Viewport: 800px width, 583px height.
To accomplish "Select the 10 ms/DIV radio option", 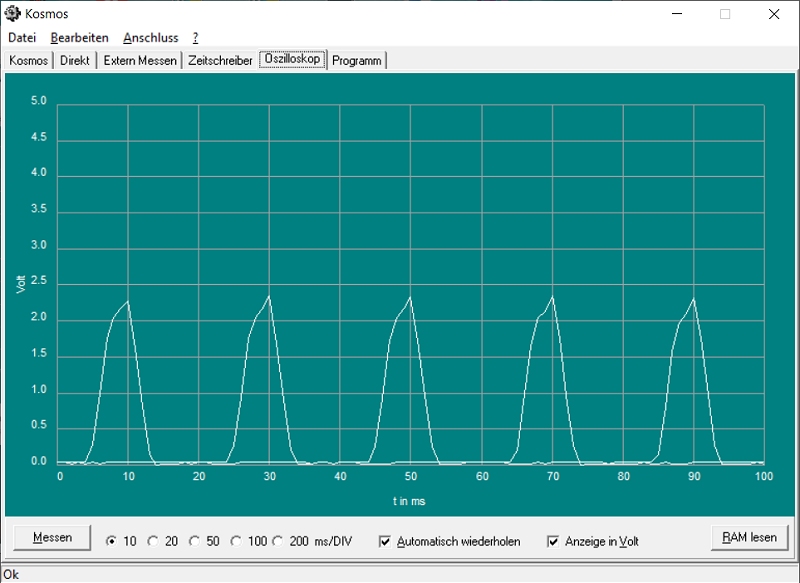I will [111, 541].
